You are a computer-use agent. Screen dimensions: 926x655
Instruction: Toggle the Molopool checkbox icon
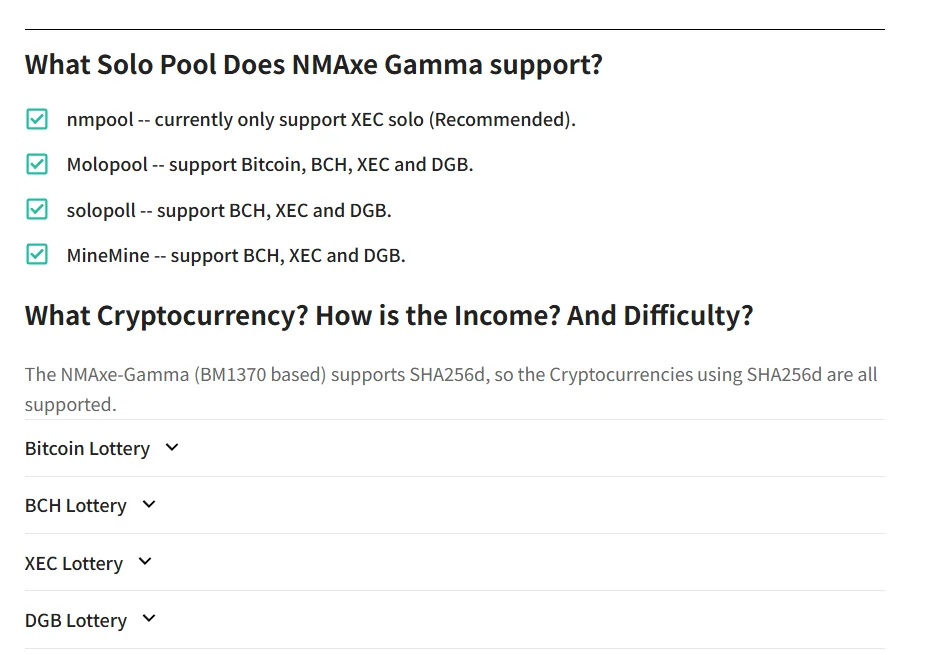[37, 165]
